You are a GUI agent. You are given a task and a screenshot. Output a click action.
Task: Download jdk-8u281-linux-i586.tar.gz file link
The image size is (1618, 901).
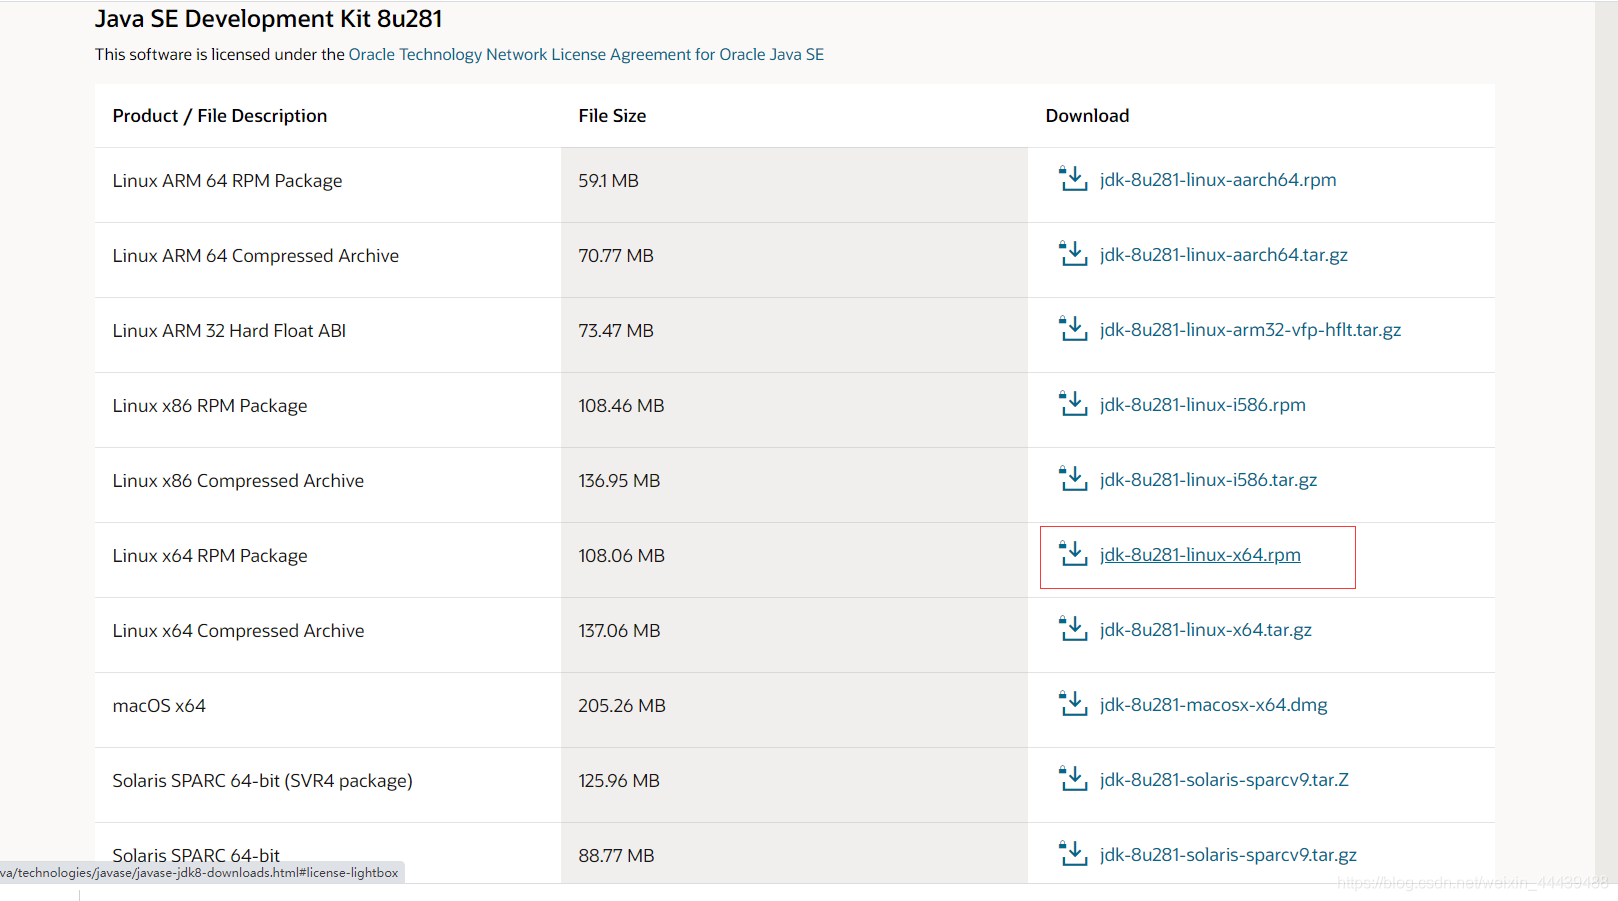[1209, 480]
